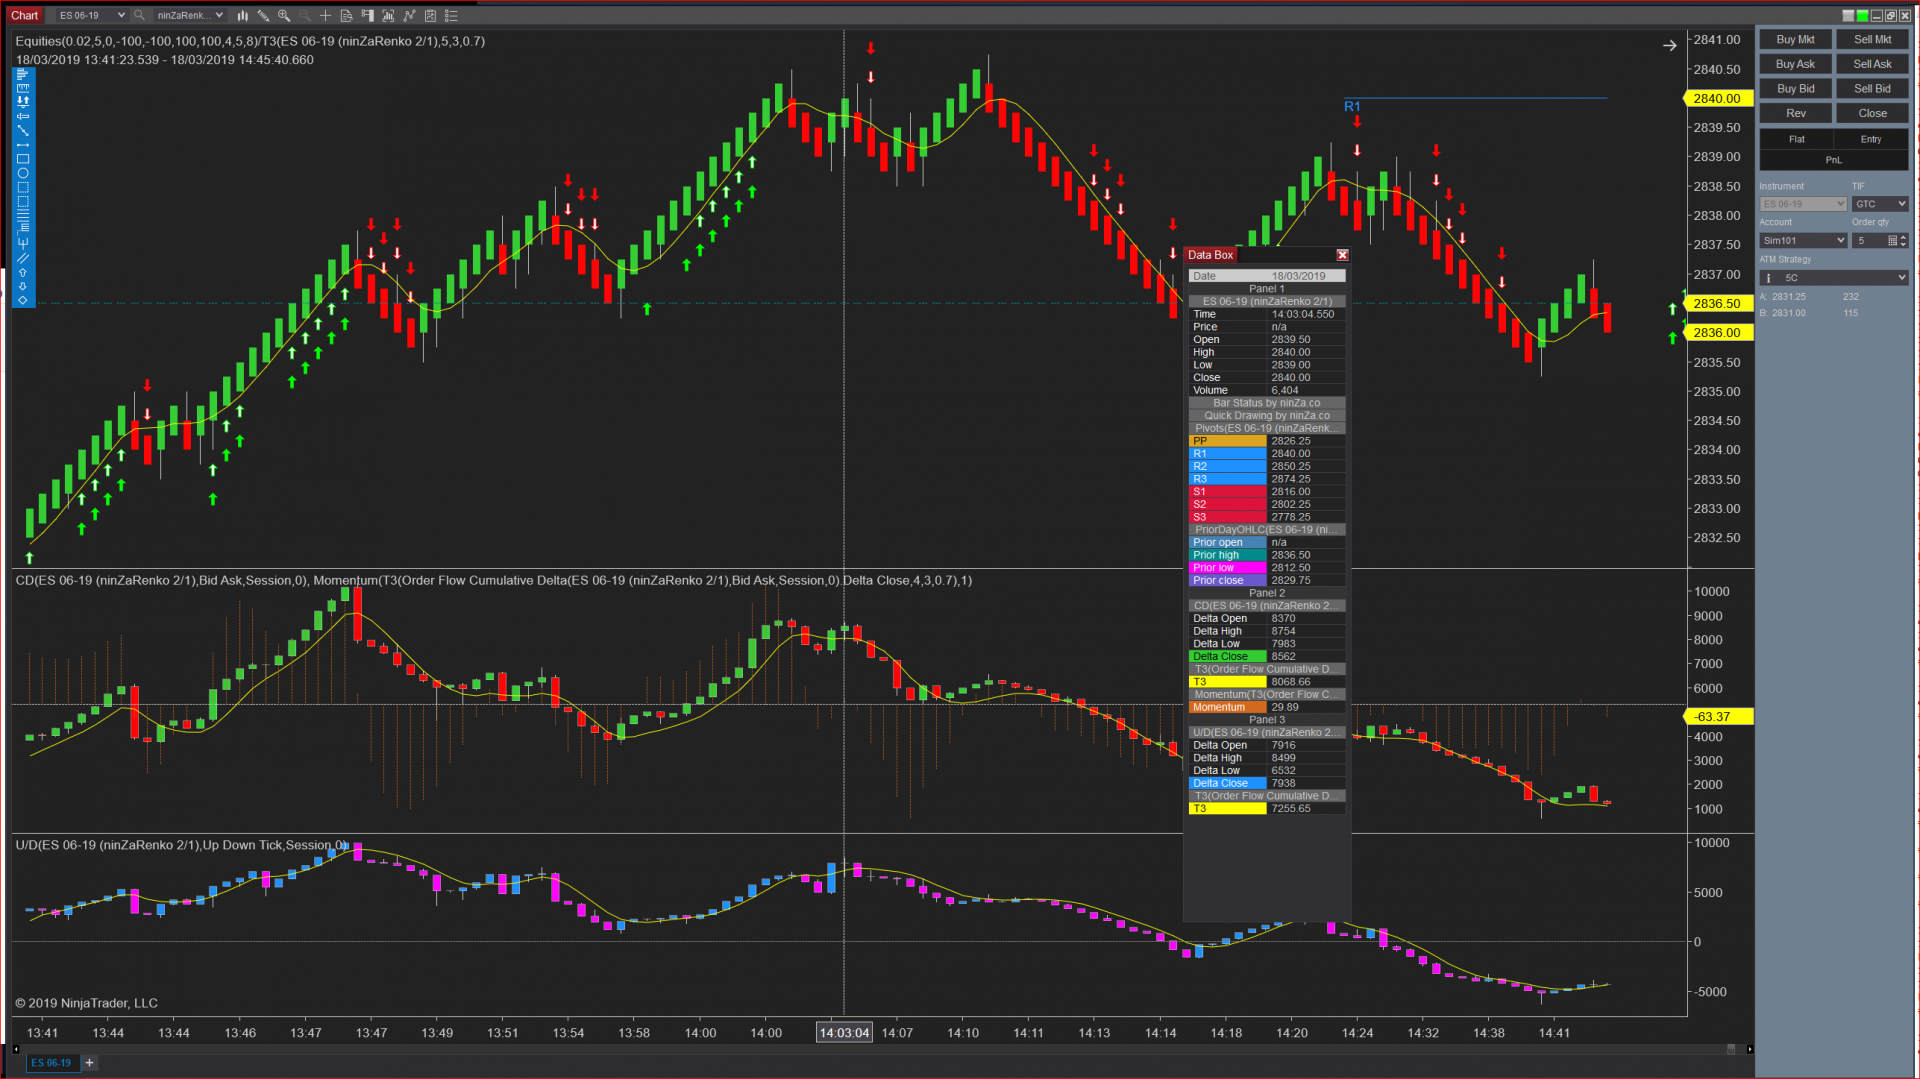Select the ES 06-19 bottom tab
This screenshot has height=1079, width=1920.
click(x=51, y=1063)
